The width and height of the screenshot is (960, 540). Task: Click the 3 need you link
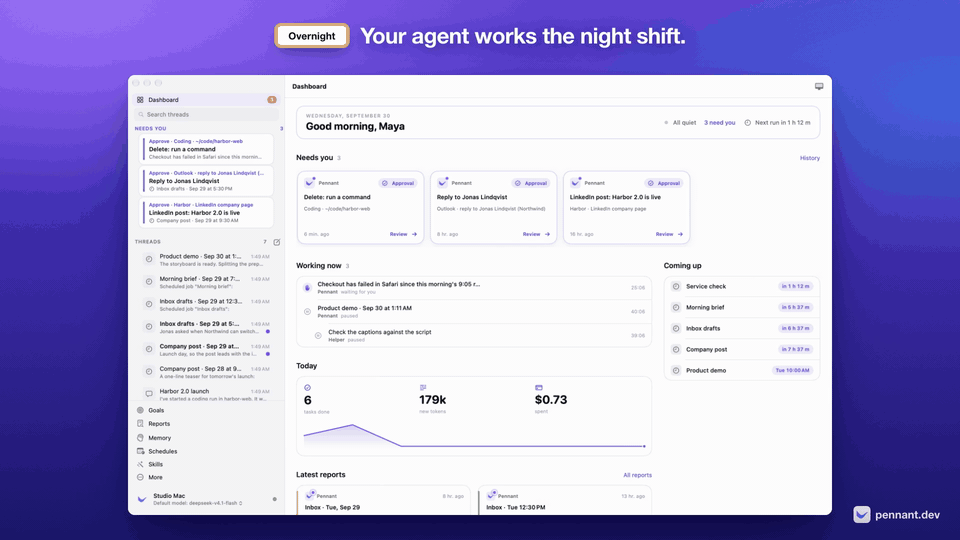coord(719,122)
